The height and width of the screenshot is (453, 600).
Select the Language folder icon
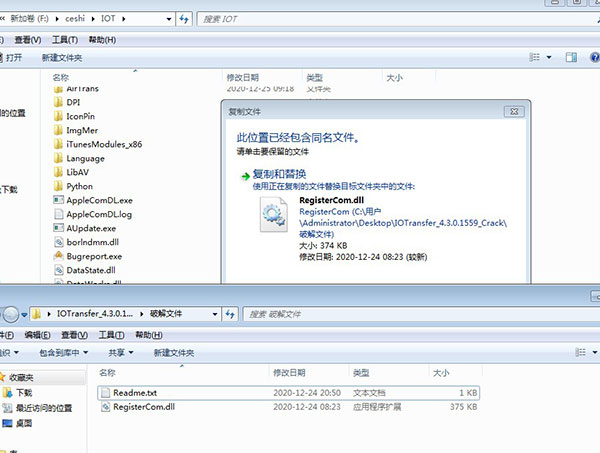58,158
